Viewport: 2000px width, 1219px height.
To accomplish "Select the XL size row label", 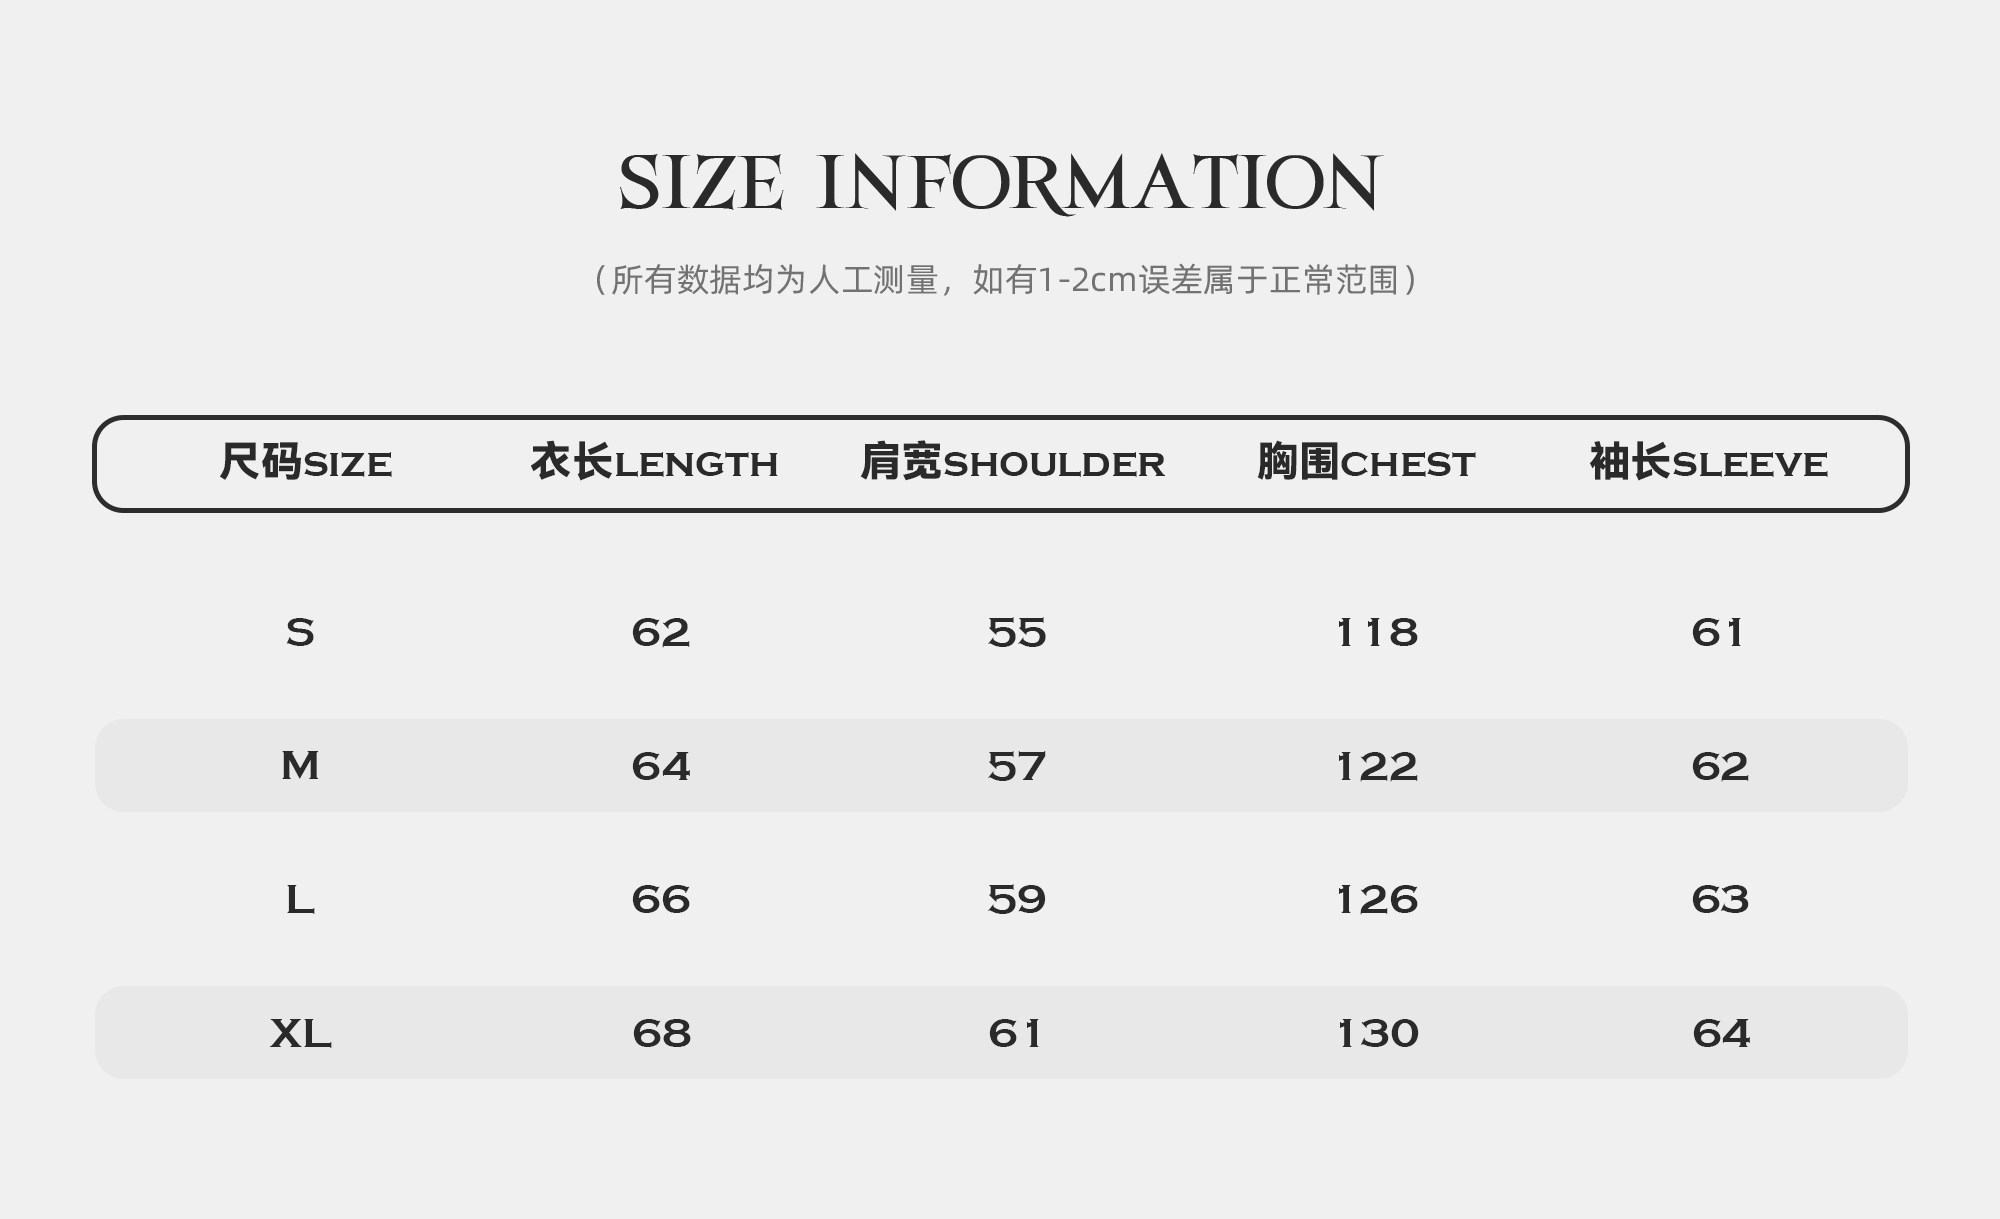I will [300, 1033].
